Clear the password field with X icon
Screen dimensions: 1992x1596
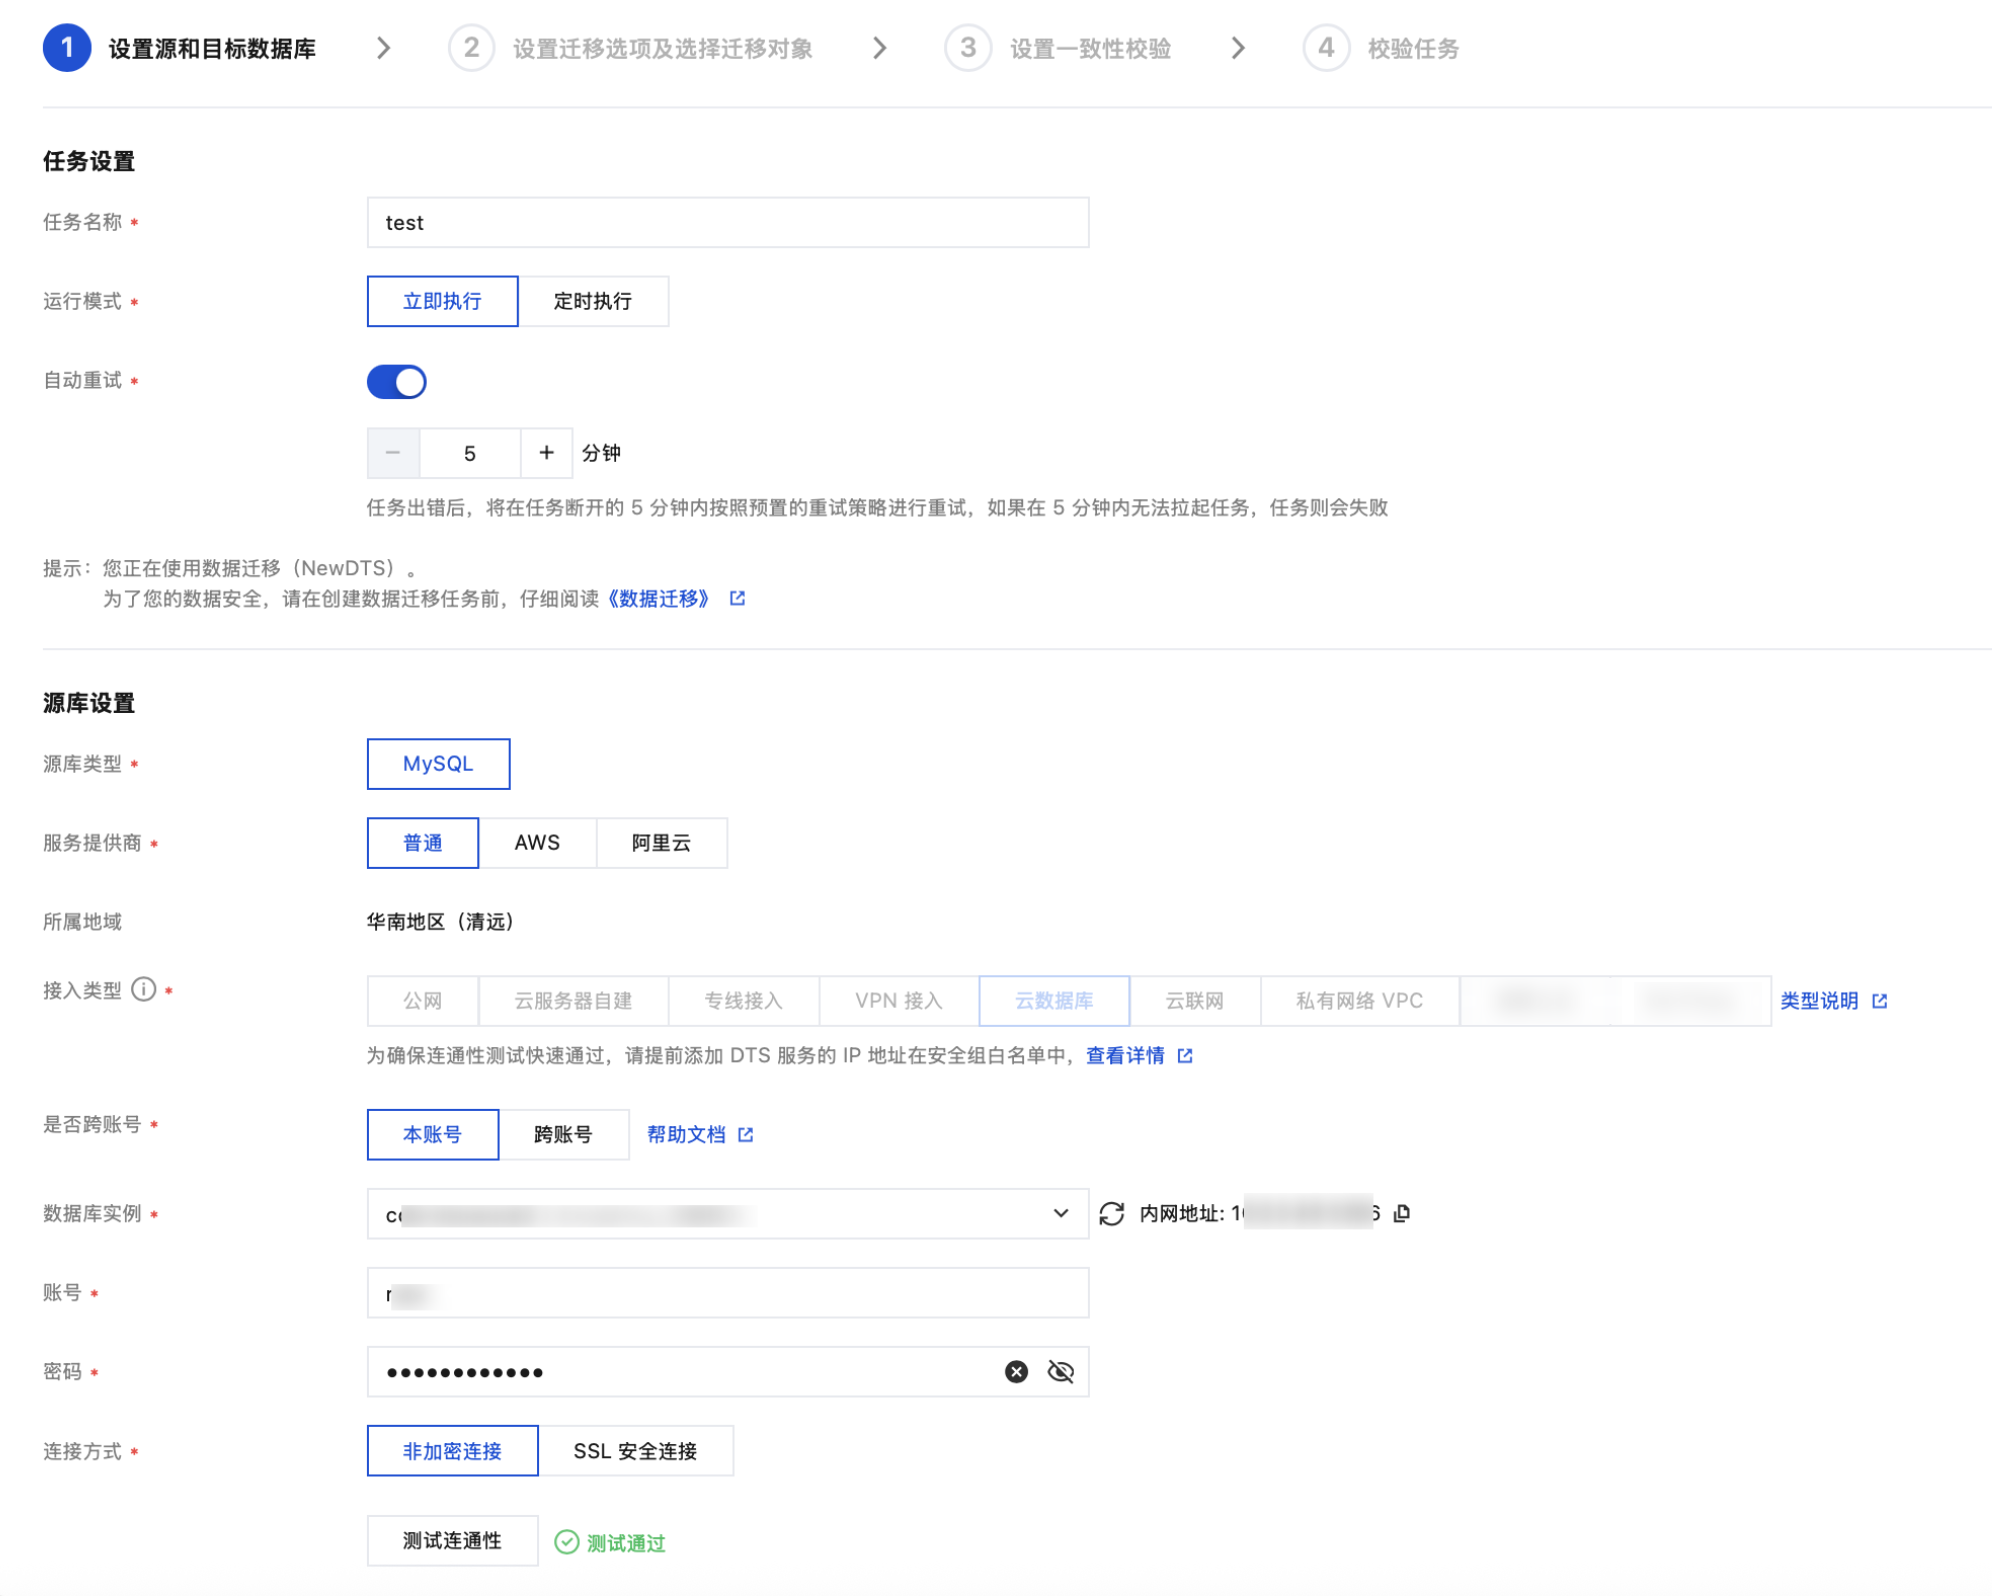click(1016, 1372)
